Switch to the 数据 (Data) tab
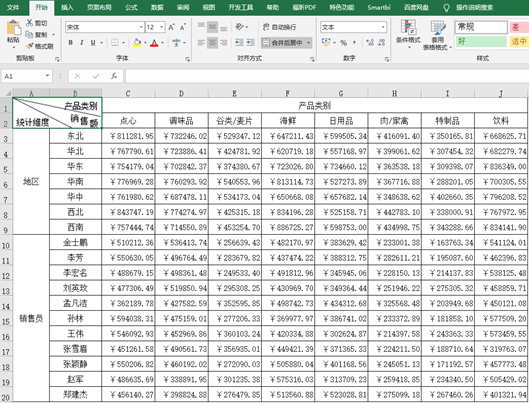The height and width of the screenshot is (403, 529). tap(157, 7)
